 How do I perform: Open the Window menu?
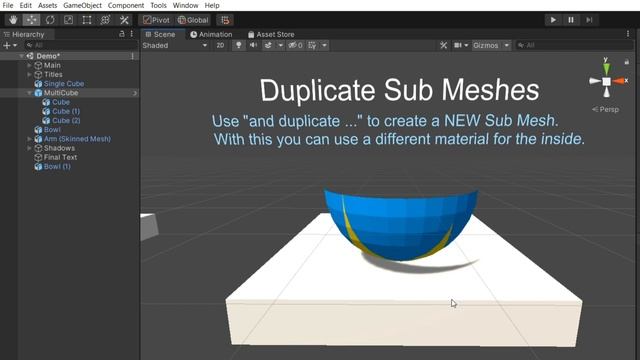pyautogui.click(x=185, y=5)
